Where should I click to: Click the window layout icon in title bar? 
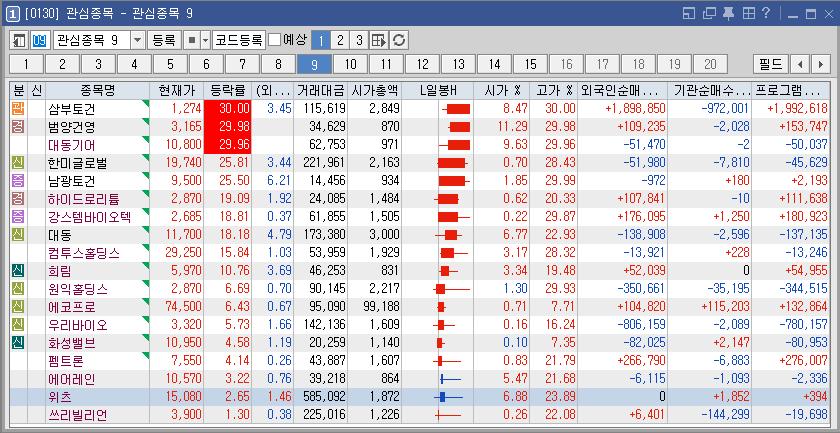click(x=688, y=13)
